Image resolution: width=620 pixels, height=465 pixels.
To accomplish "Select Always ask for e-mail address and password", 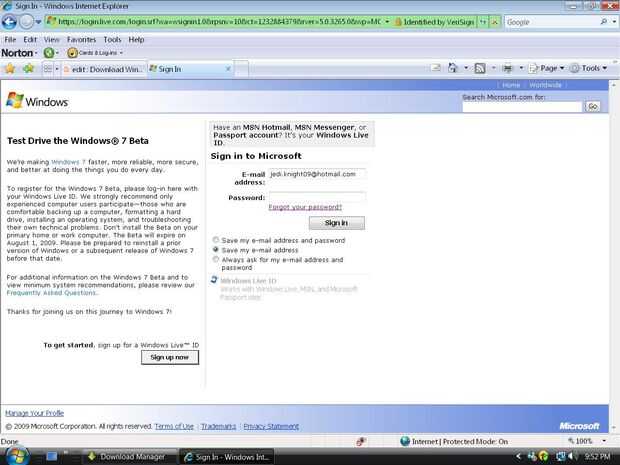I will click(215, 259).
